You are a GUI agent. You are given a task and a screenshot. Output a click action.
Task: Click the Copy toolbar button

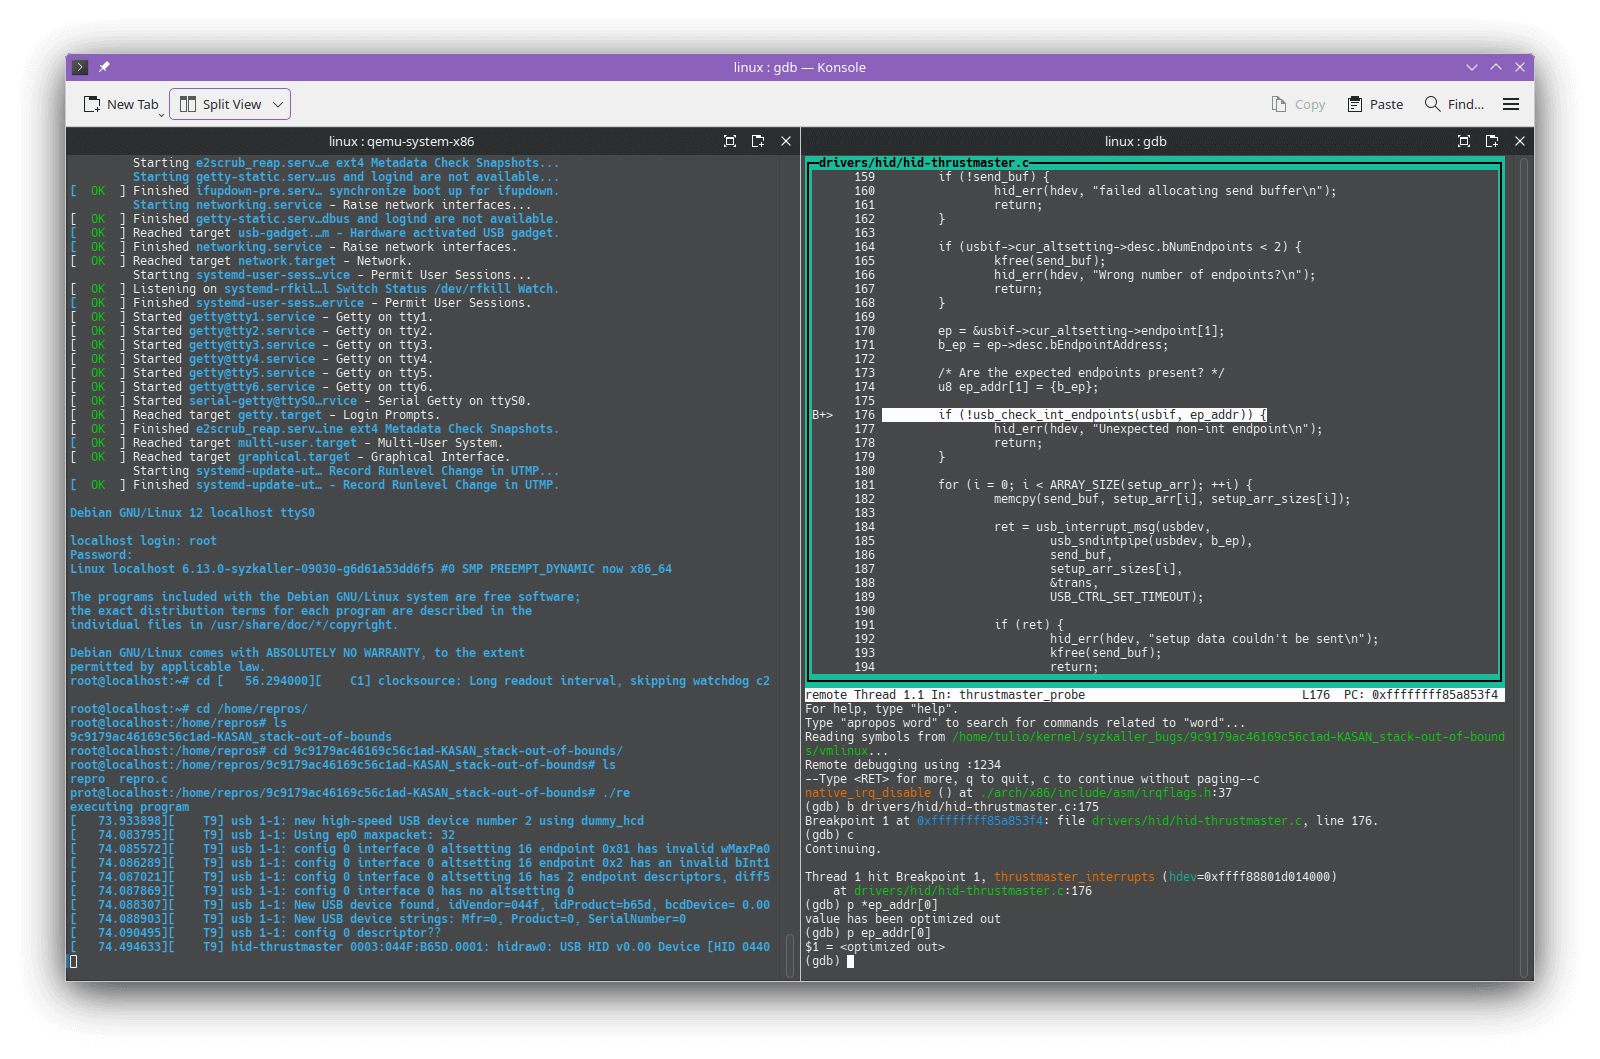click(x=1298, y=104)
